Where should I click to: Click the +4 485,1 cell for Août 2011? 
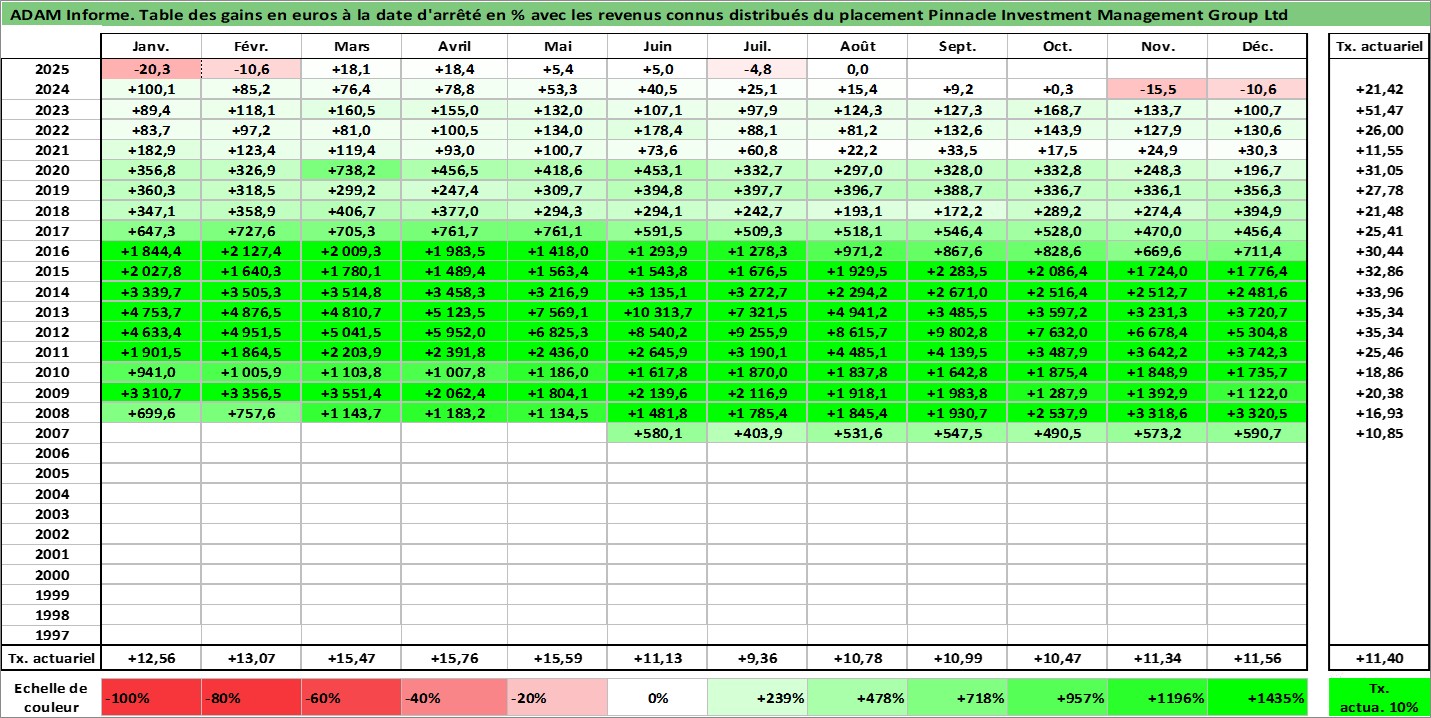click(858, 352)
